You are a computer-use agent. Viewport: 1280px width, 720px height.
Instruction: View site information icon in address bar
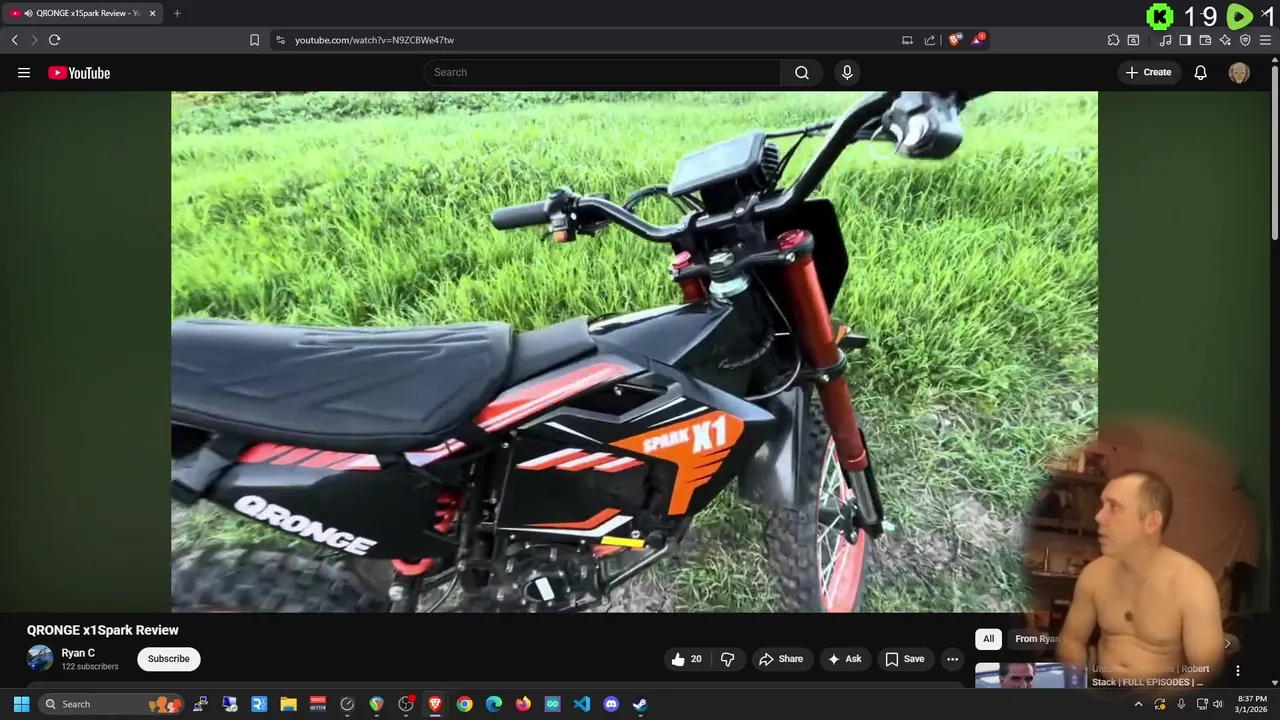(280, 40)
